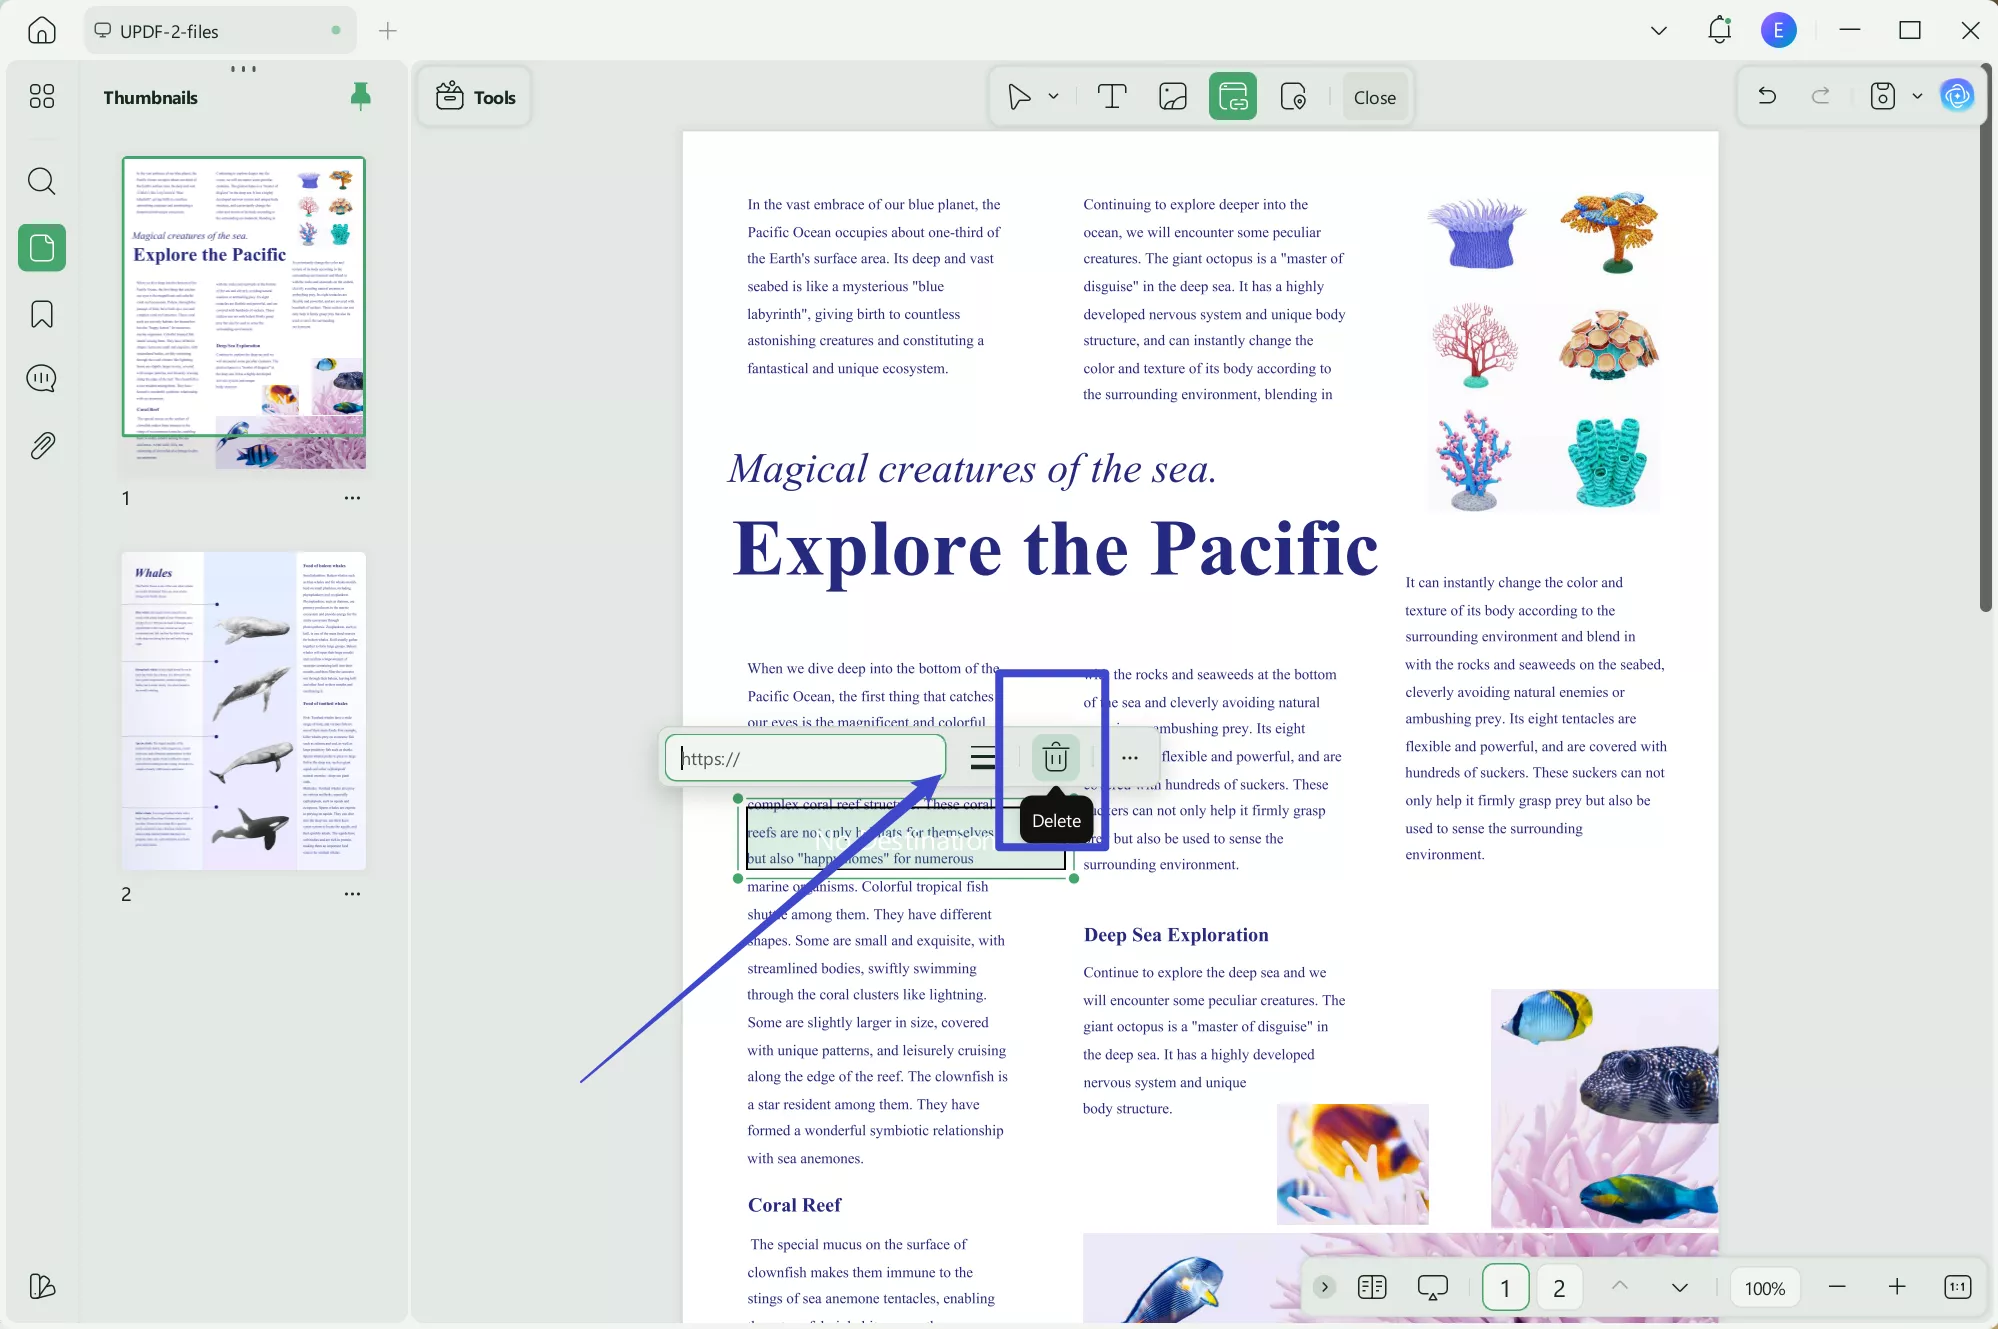Open the attachments paperclip panel
This screenshot has width=1998, height=1329.
click(41, 445)
